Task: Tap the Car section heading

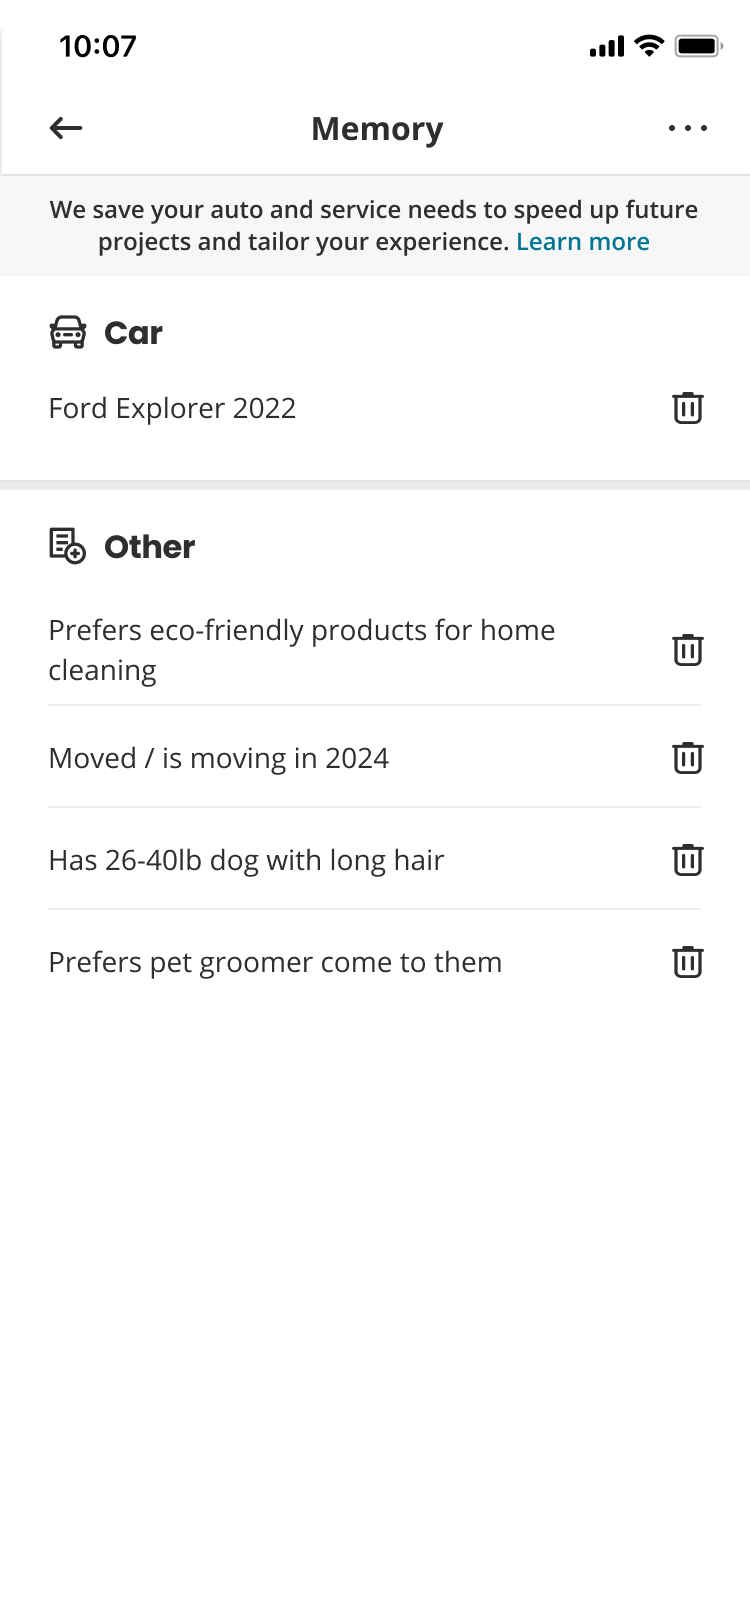Action: 133,333
